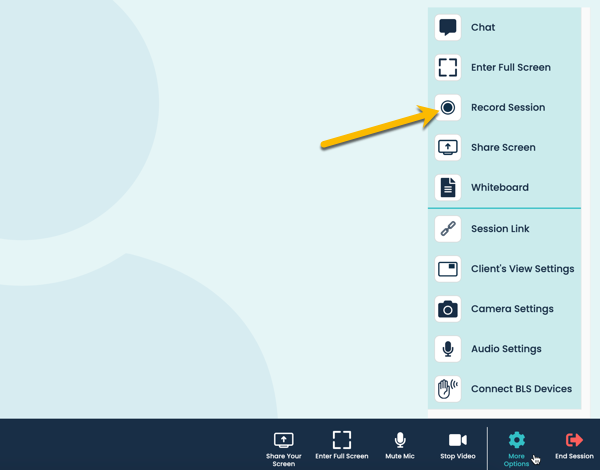Click the Share Screen monitor icon in the menu

(x=448, y=147)
